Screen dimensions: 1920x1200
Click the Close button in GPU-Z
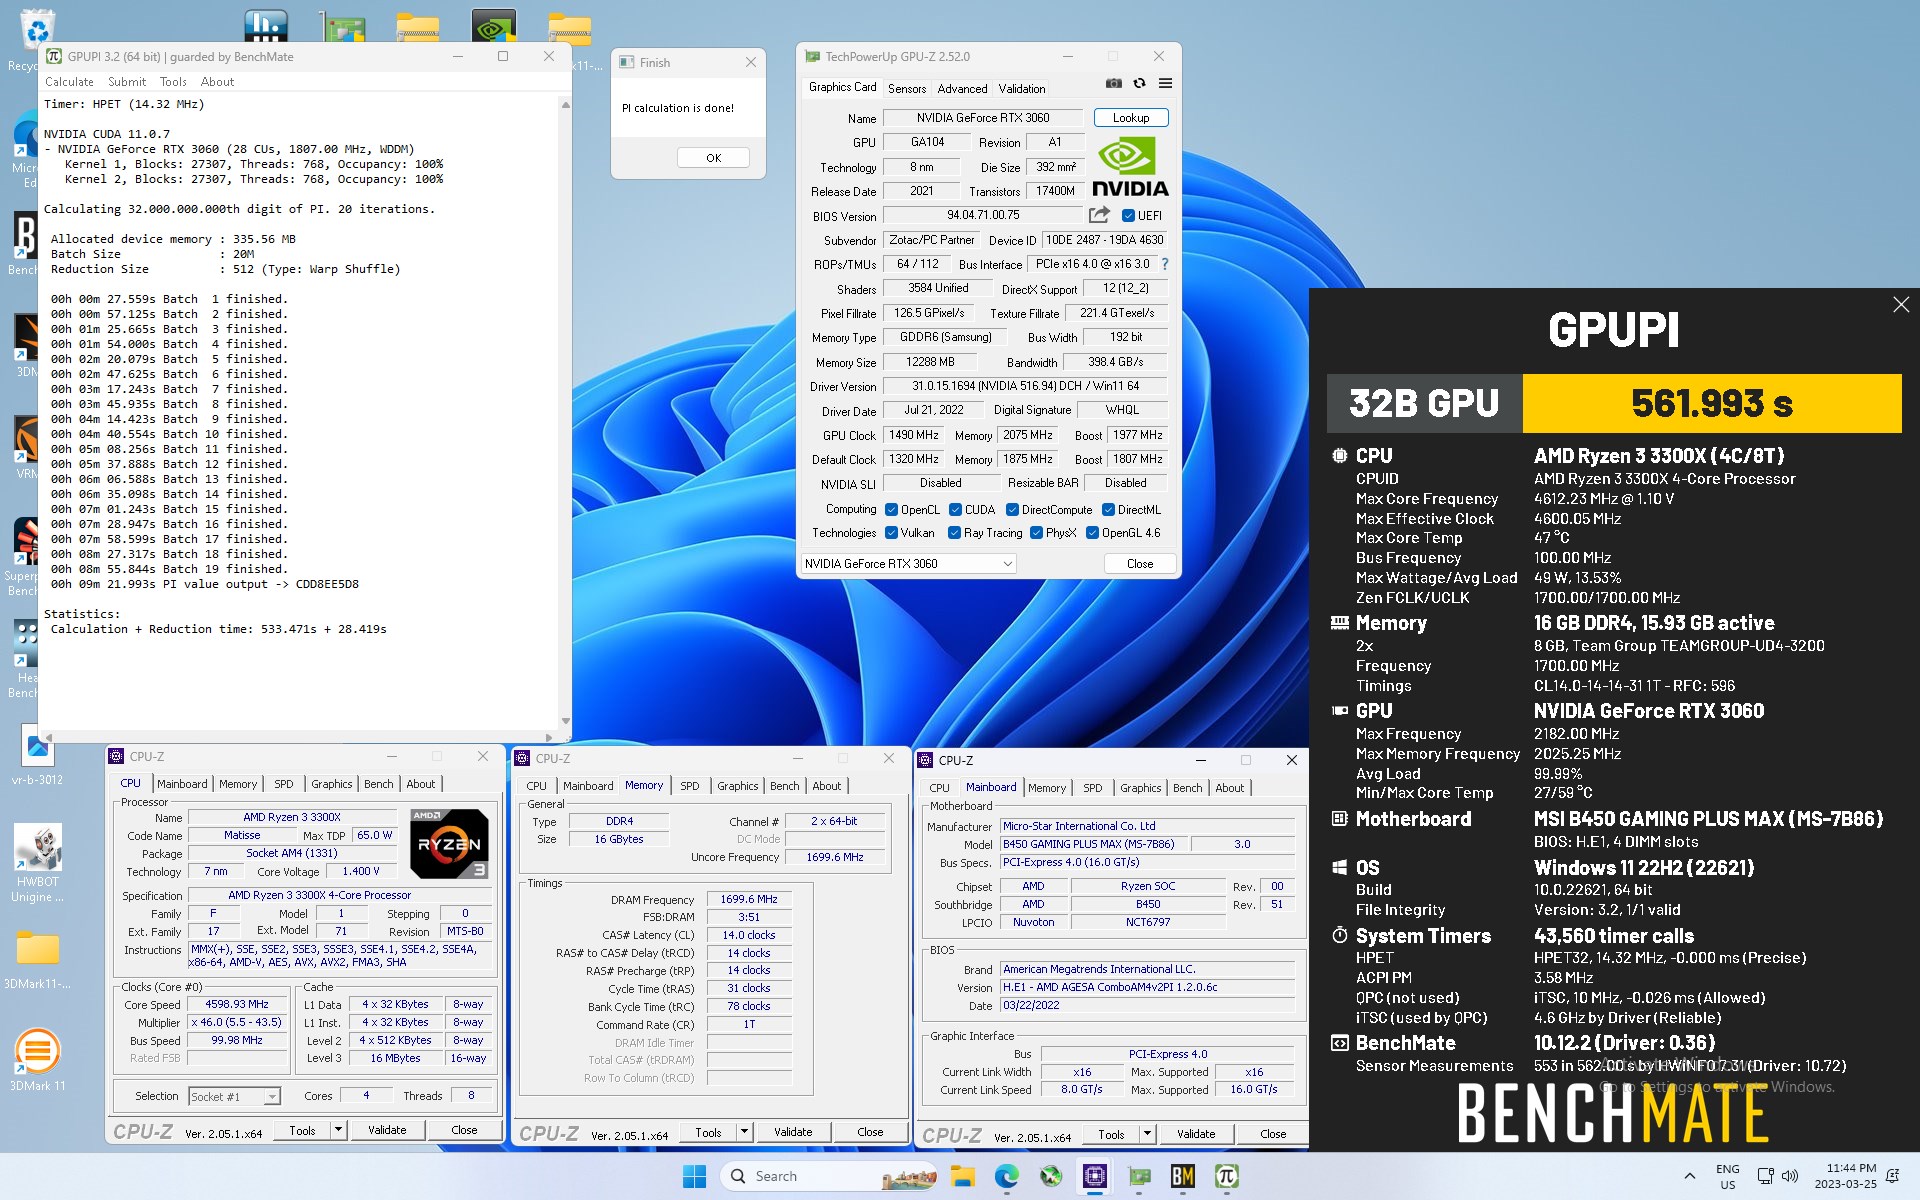pyautogui.click(x=1140, y=564)
